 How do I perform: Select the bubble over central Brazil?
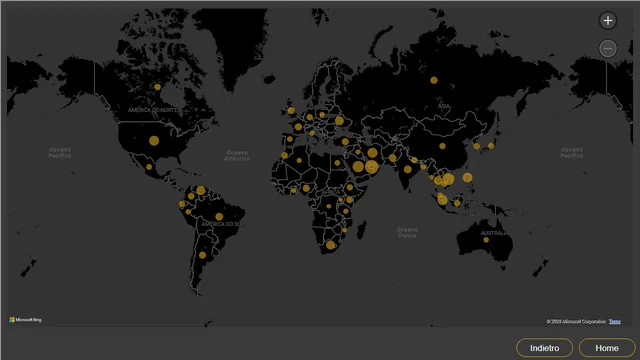[x=219, y=217]
